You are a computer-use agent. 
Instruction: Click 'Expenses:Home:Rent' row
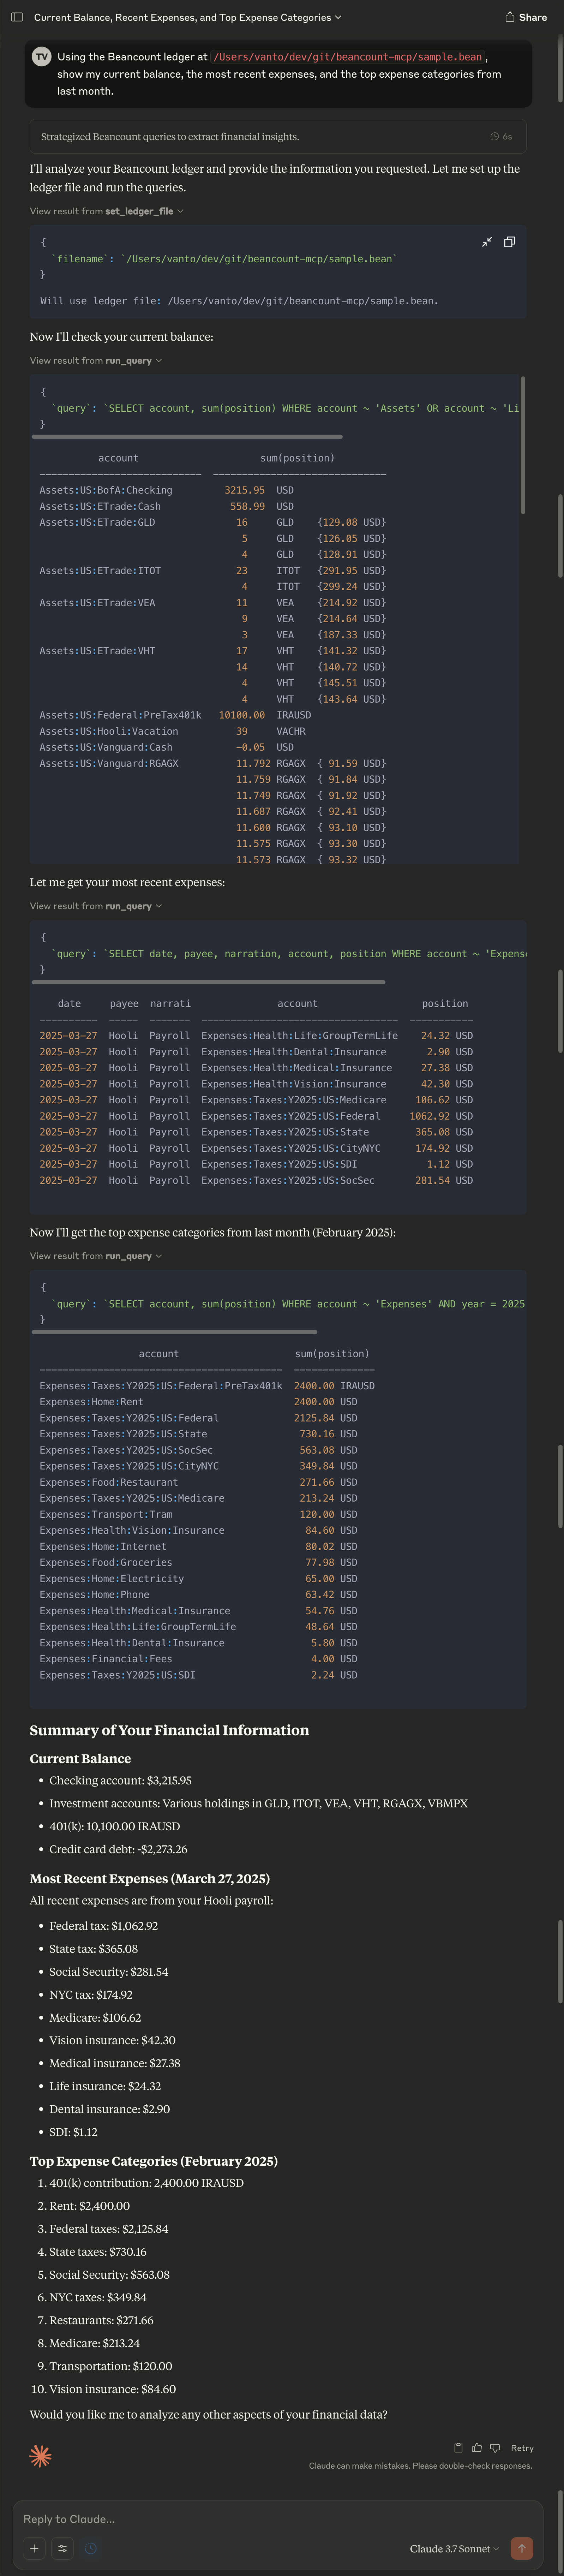pos(198,1402)
